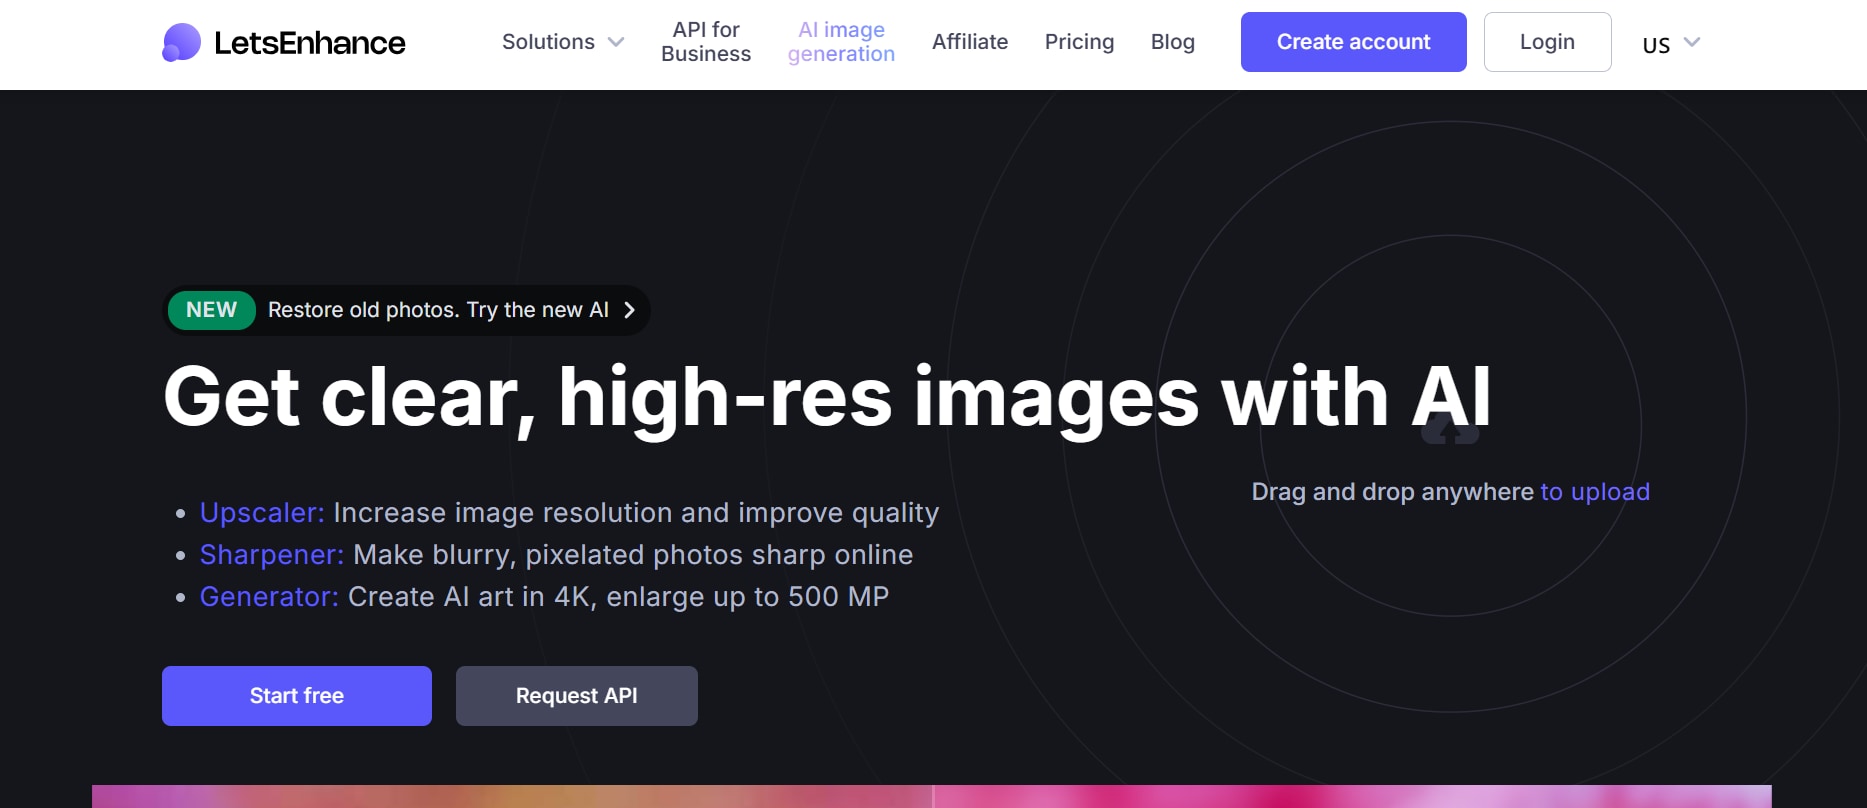Follow the Sharpener link
The image size is (1867, 808).
pos(272,555)
